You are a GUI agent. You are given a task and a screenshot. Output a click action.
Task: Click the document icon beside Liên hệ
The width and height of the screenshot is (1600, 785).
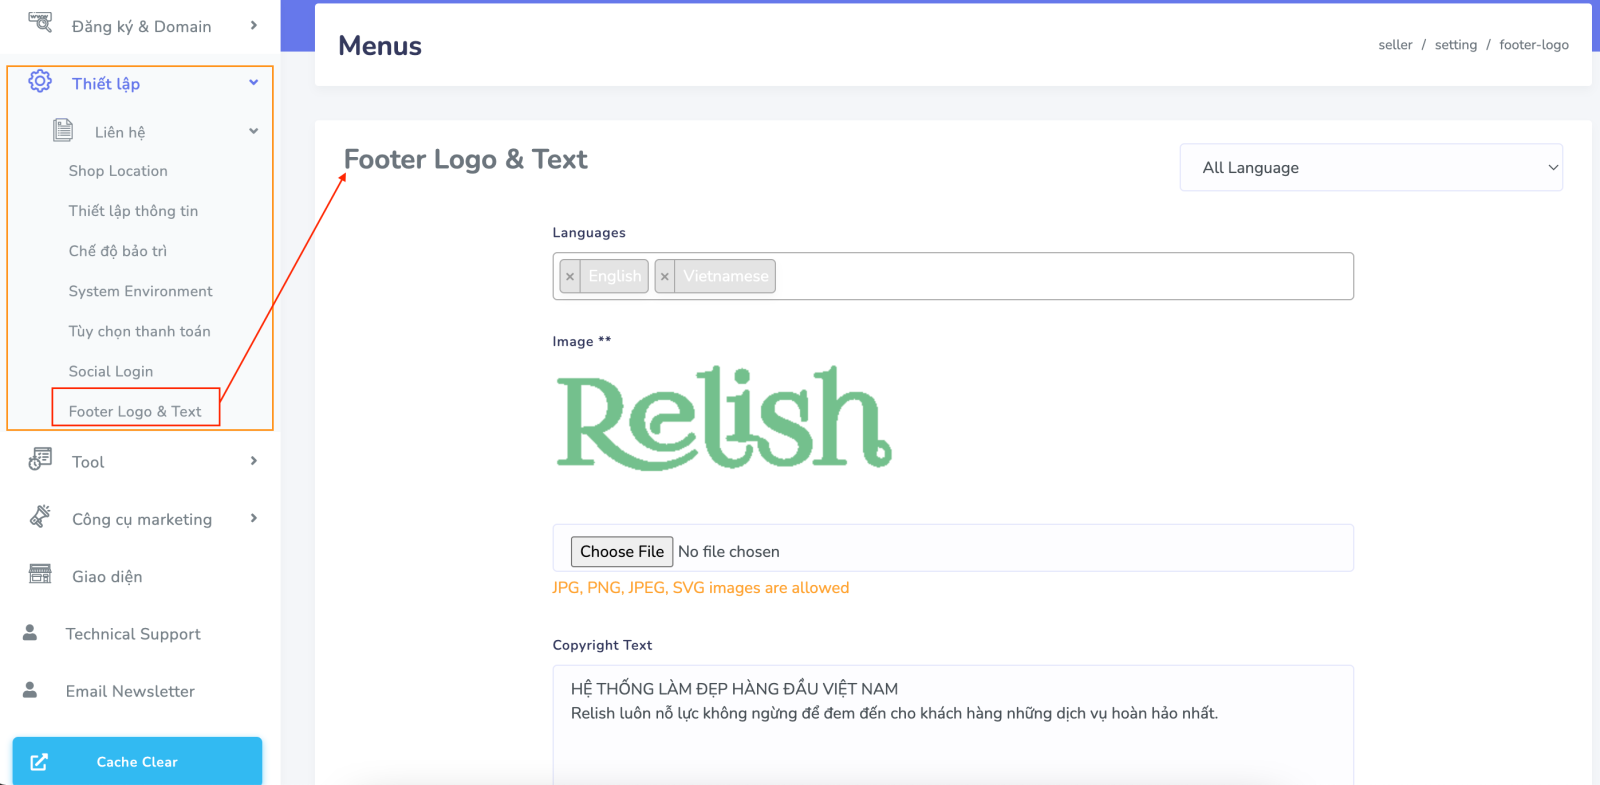pyautogui.click(x=63, y=130)
